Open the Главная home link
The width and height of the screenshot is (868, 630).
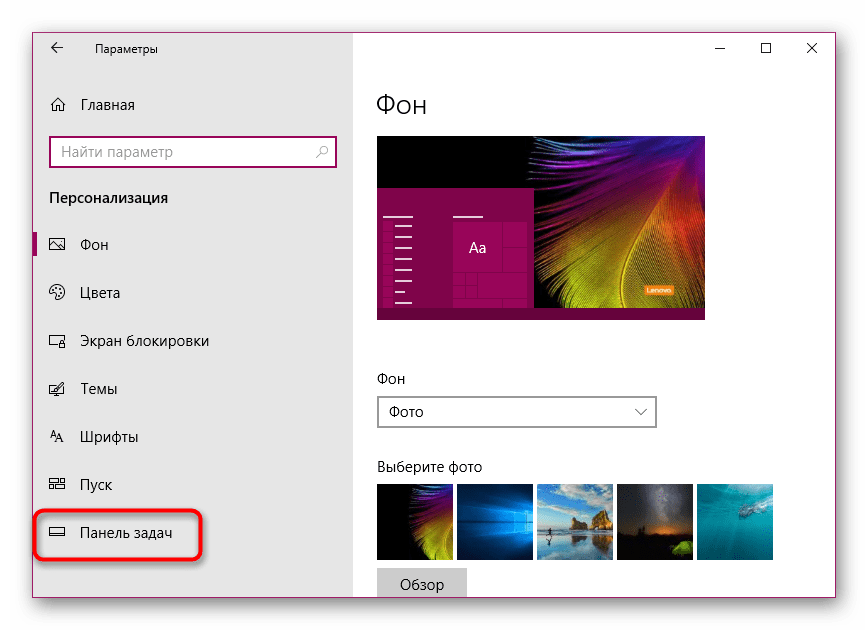pyautogui.click(x=107, y=105)
